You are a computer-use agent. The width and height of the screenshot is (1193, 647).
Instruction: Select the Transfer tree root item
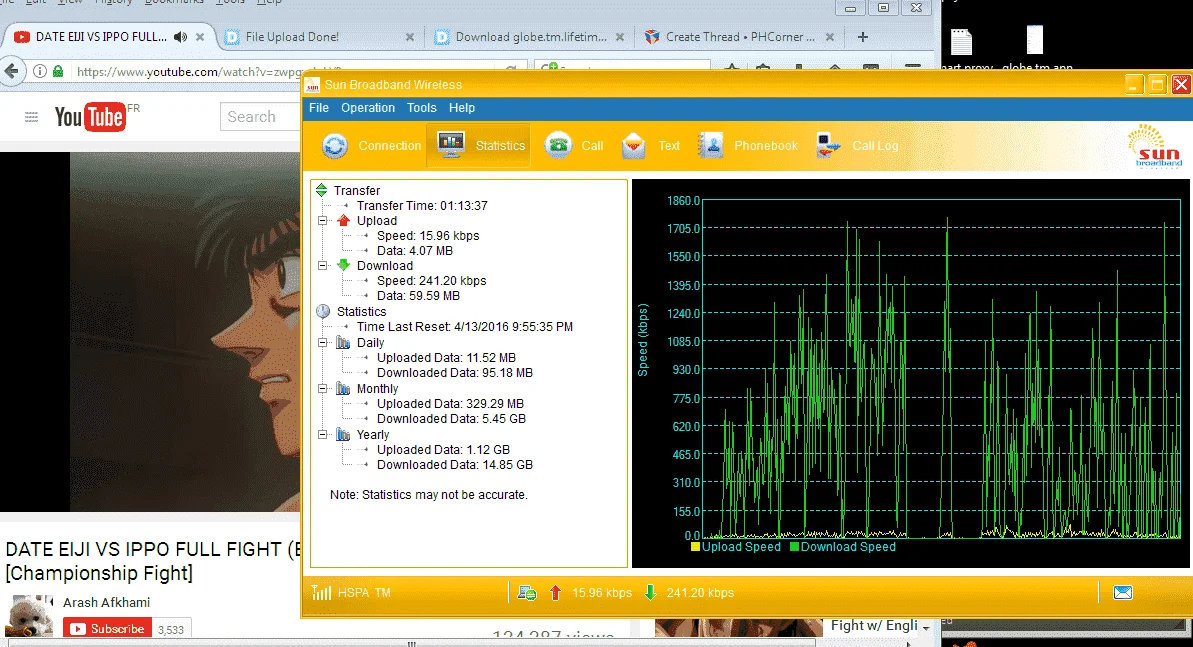click(x=357, y=190)
